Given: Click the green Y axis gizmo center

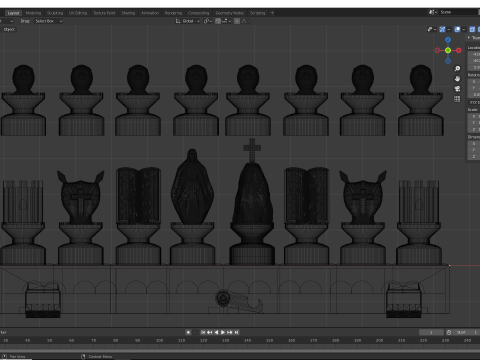Looking at the screenshot, I should click(448, 50).
